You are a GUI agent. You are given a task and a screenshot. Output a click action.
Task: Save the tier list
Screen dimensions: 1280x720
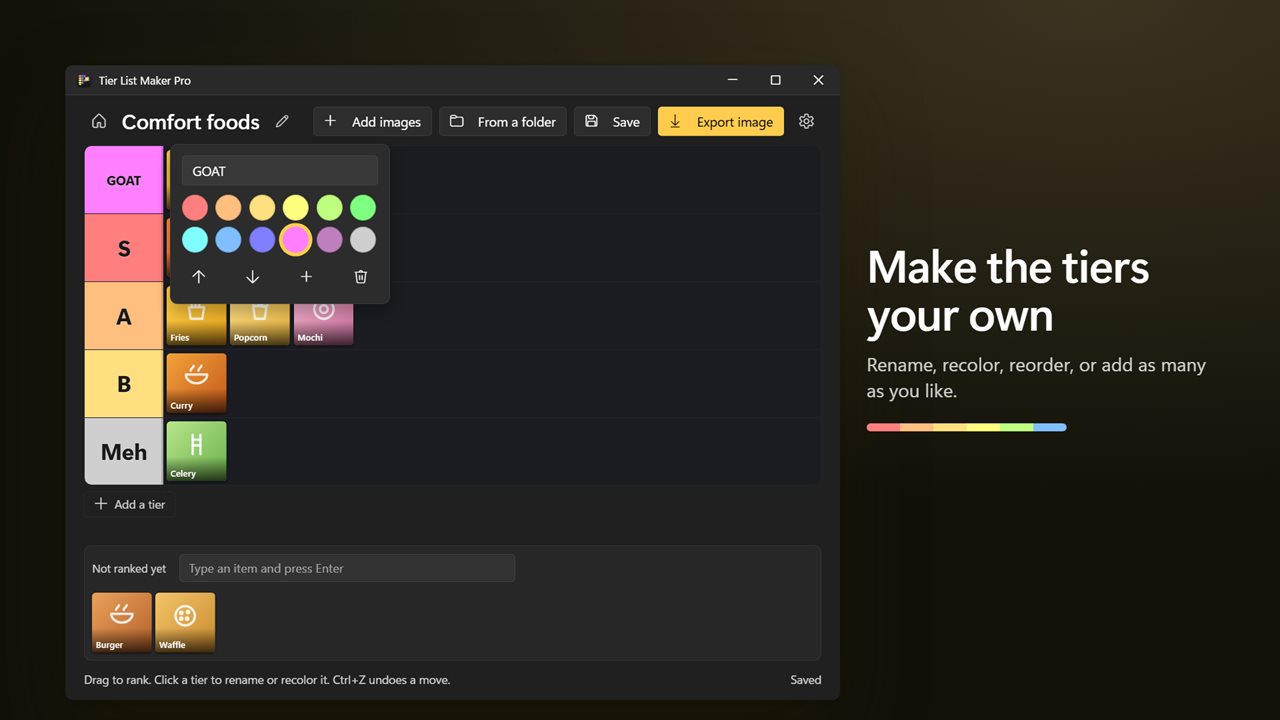tap(612, 121)
